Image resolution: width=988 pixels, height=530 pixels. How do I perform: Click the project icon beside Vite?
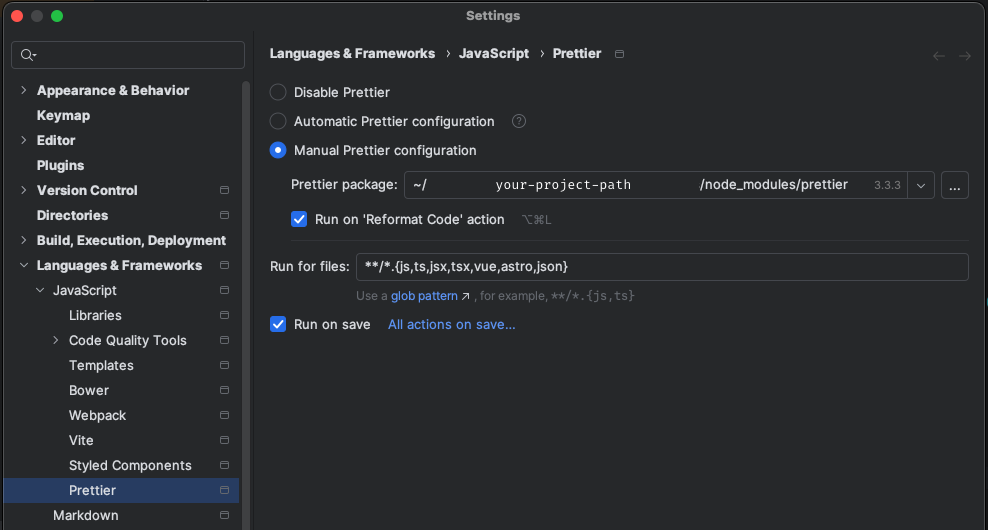(224, 441)
